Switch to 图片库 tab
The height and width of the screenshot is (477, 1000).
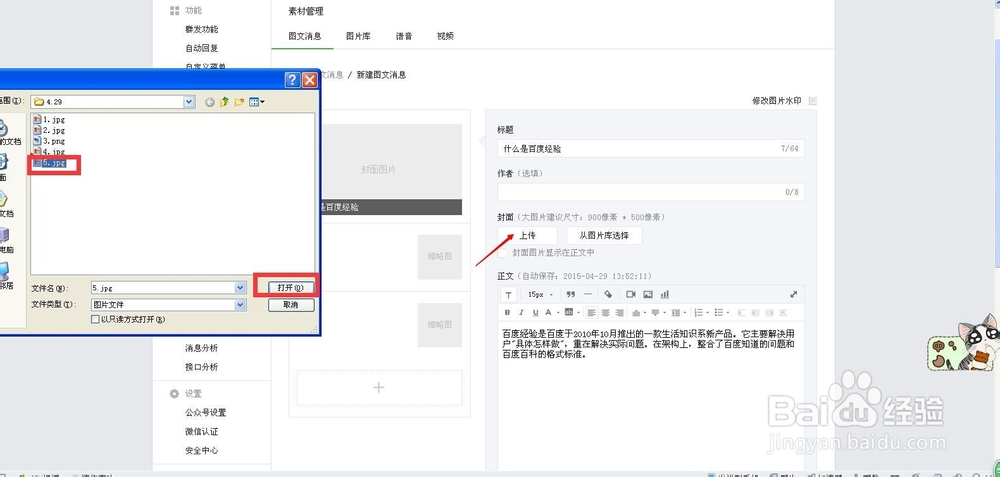click(x=358, y=36)
